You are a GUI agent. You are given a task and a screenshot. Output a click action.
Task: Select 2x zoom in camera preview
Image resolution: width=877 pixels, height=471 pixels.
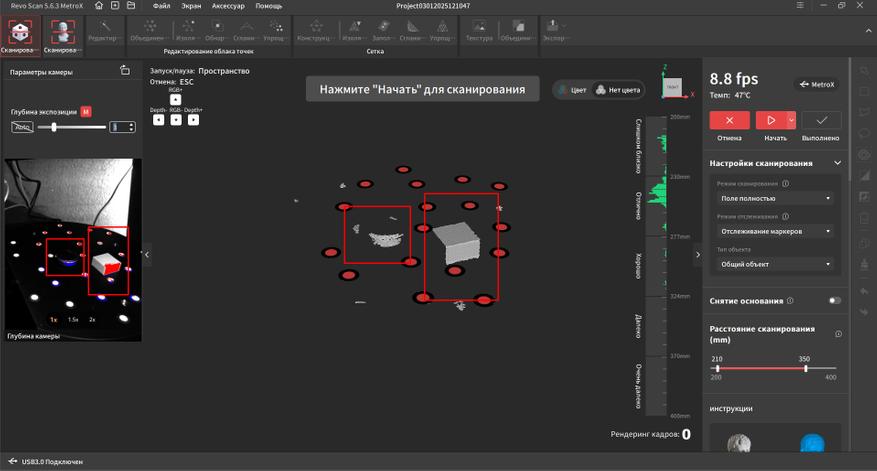tap(92, 319)
